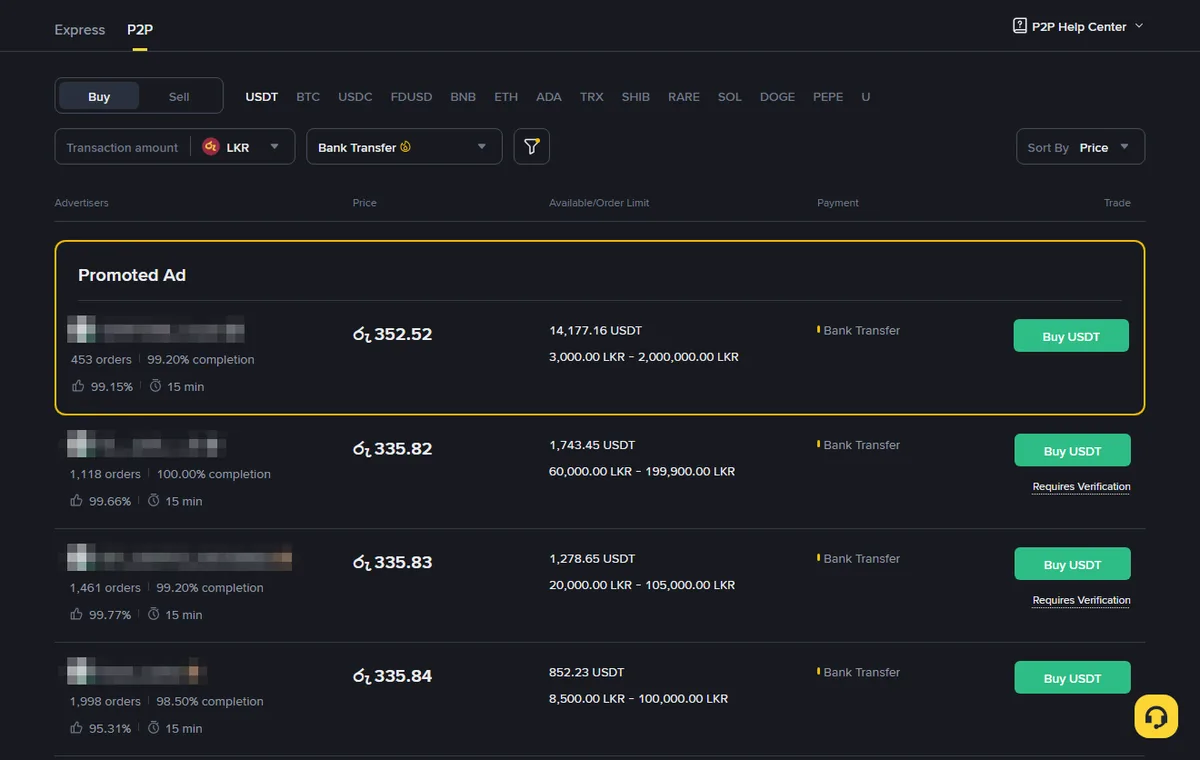Buy USDT at price 335.82

1072,450
